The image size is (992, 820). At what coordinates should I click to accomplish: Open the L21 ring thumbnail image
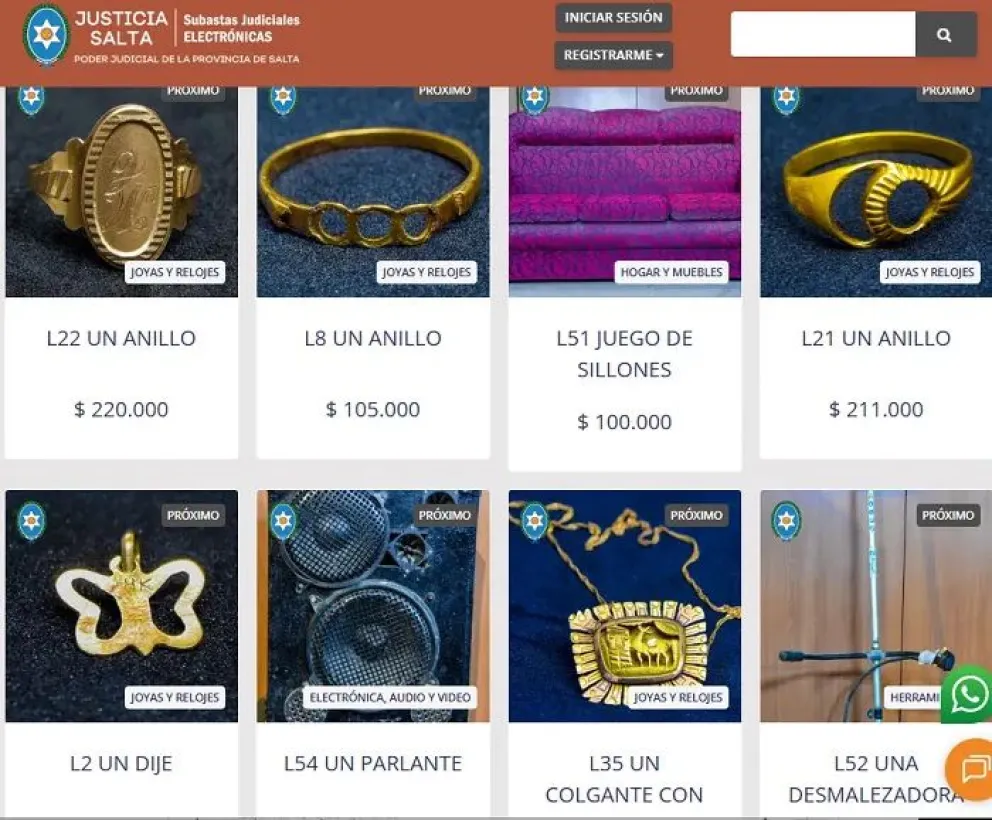[x=876, y=192]
